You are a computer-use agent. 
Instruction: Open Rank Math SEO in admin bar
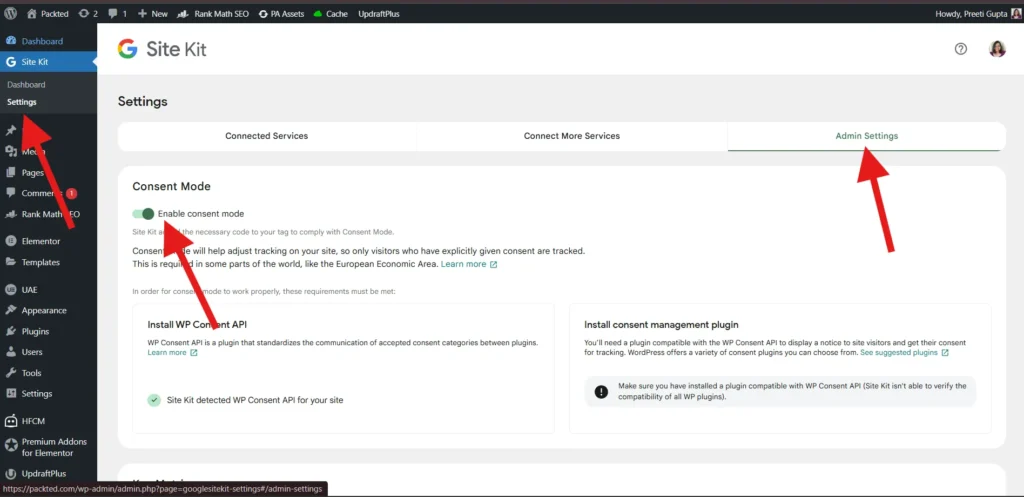pos(213,14)
